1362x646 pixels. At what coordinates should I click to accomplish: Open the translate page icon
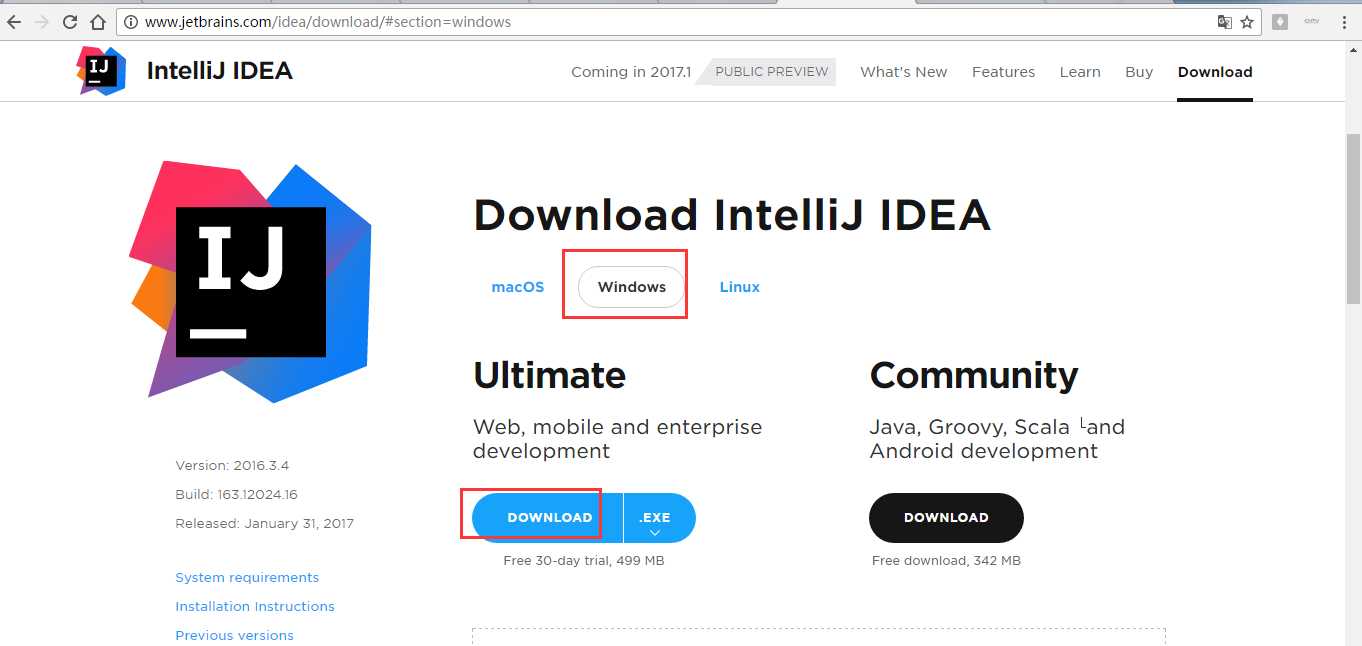(x=1225, y=22)
